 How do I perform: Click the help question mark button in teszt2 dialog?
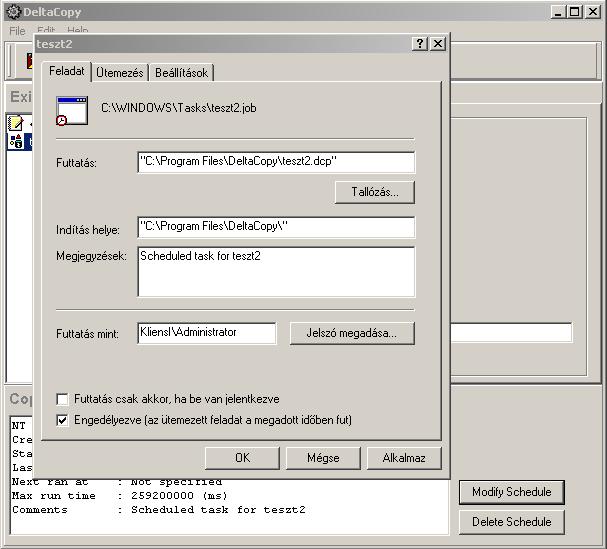click(x=420, y=44)
